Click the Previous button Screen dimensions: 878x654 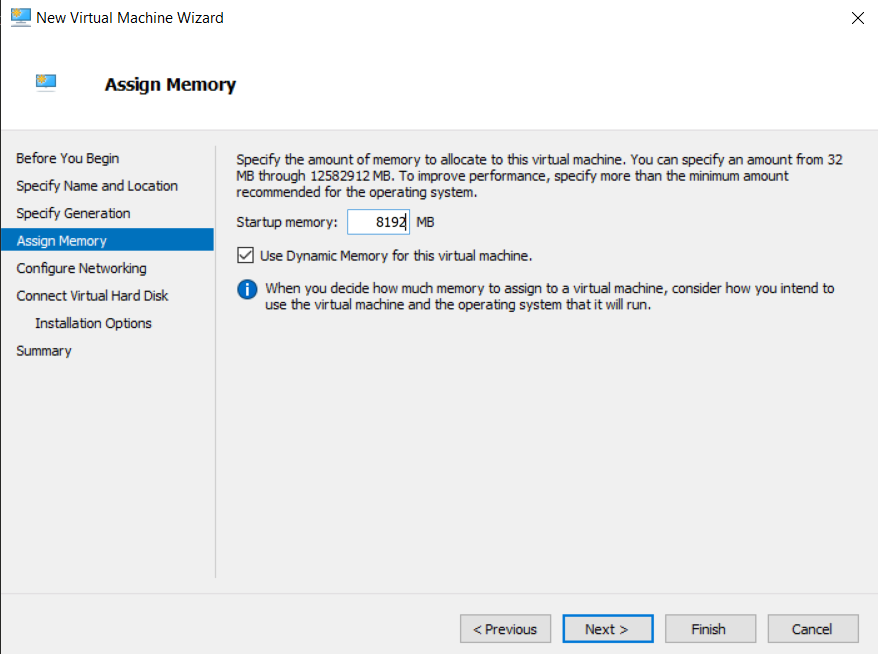click(505, 629)
